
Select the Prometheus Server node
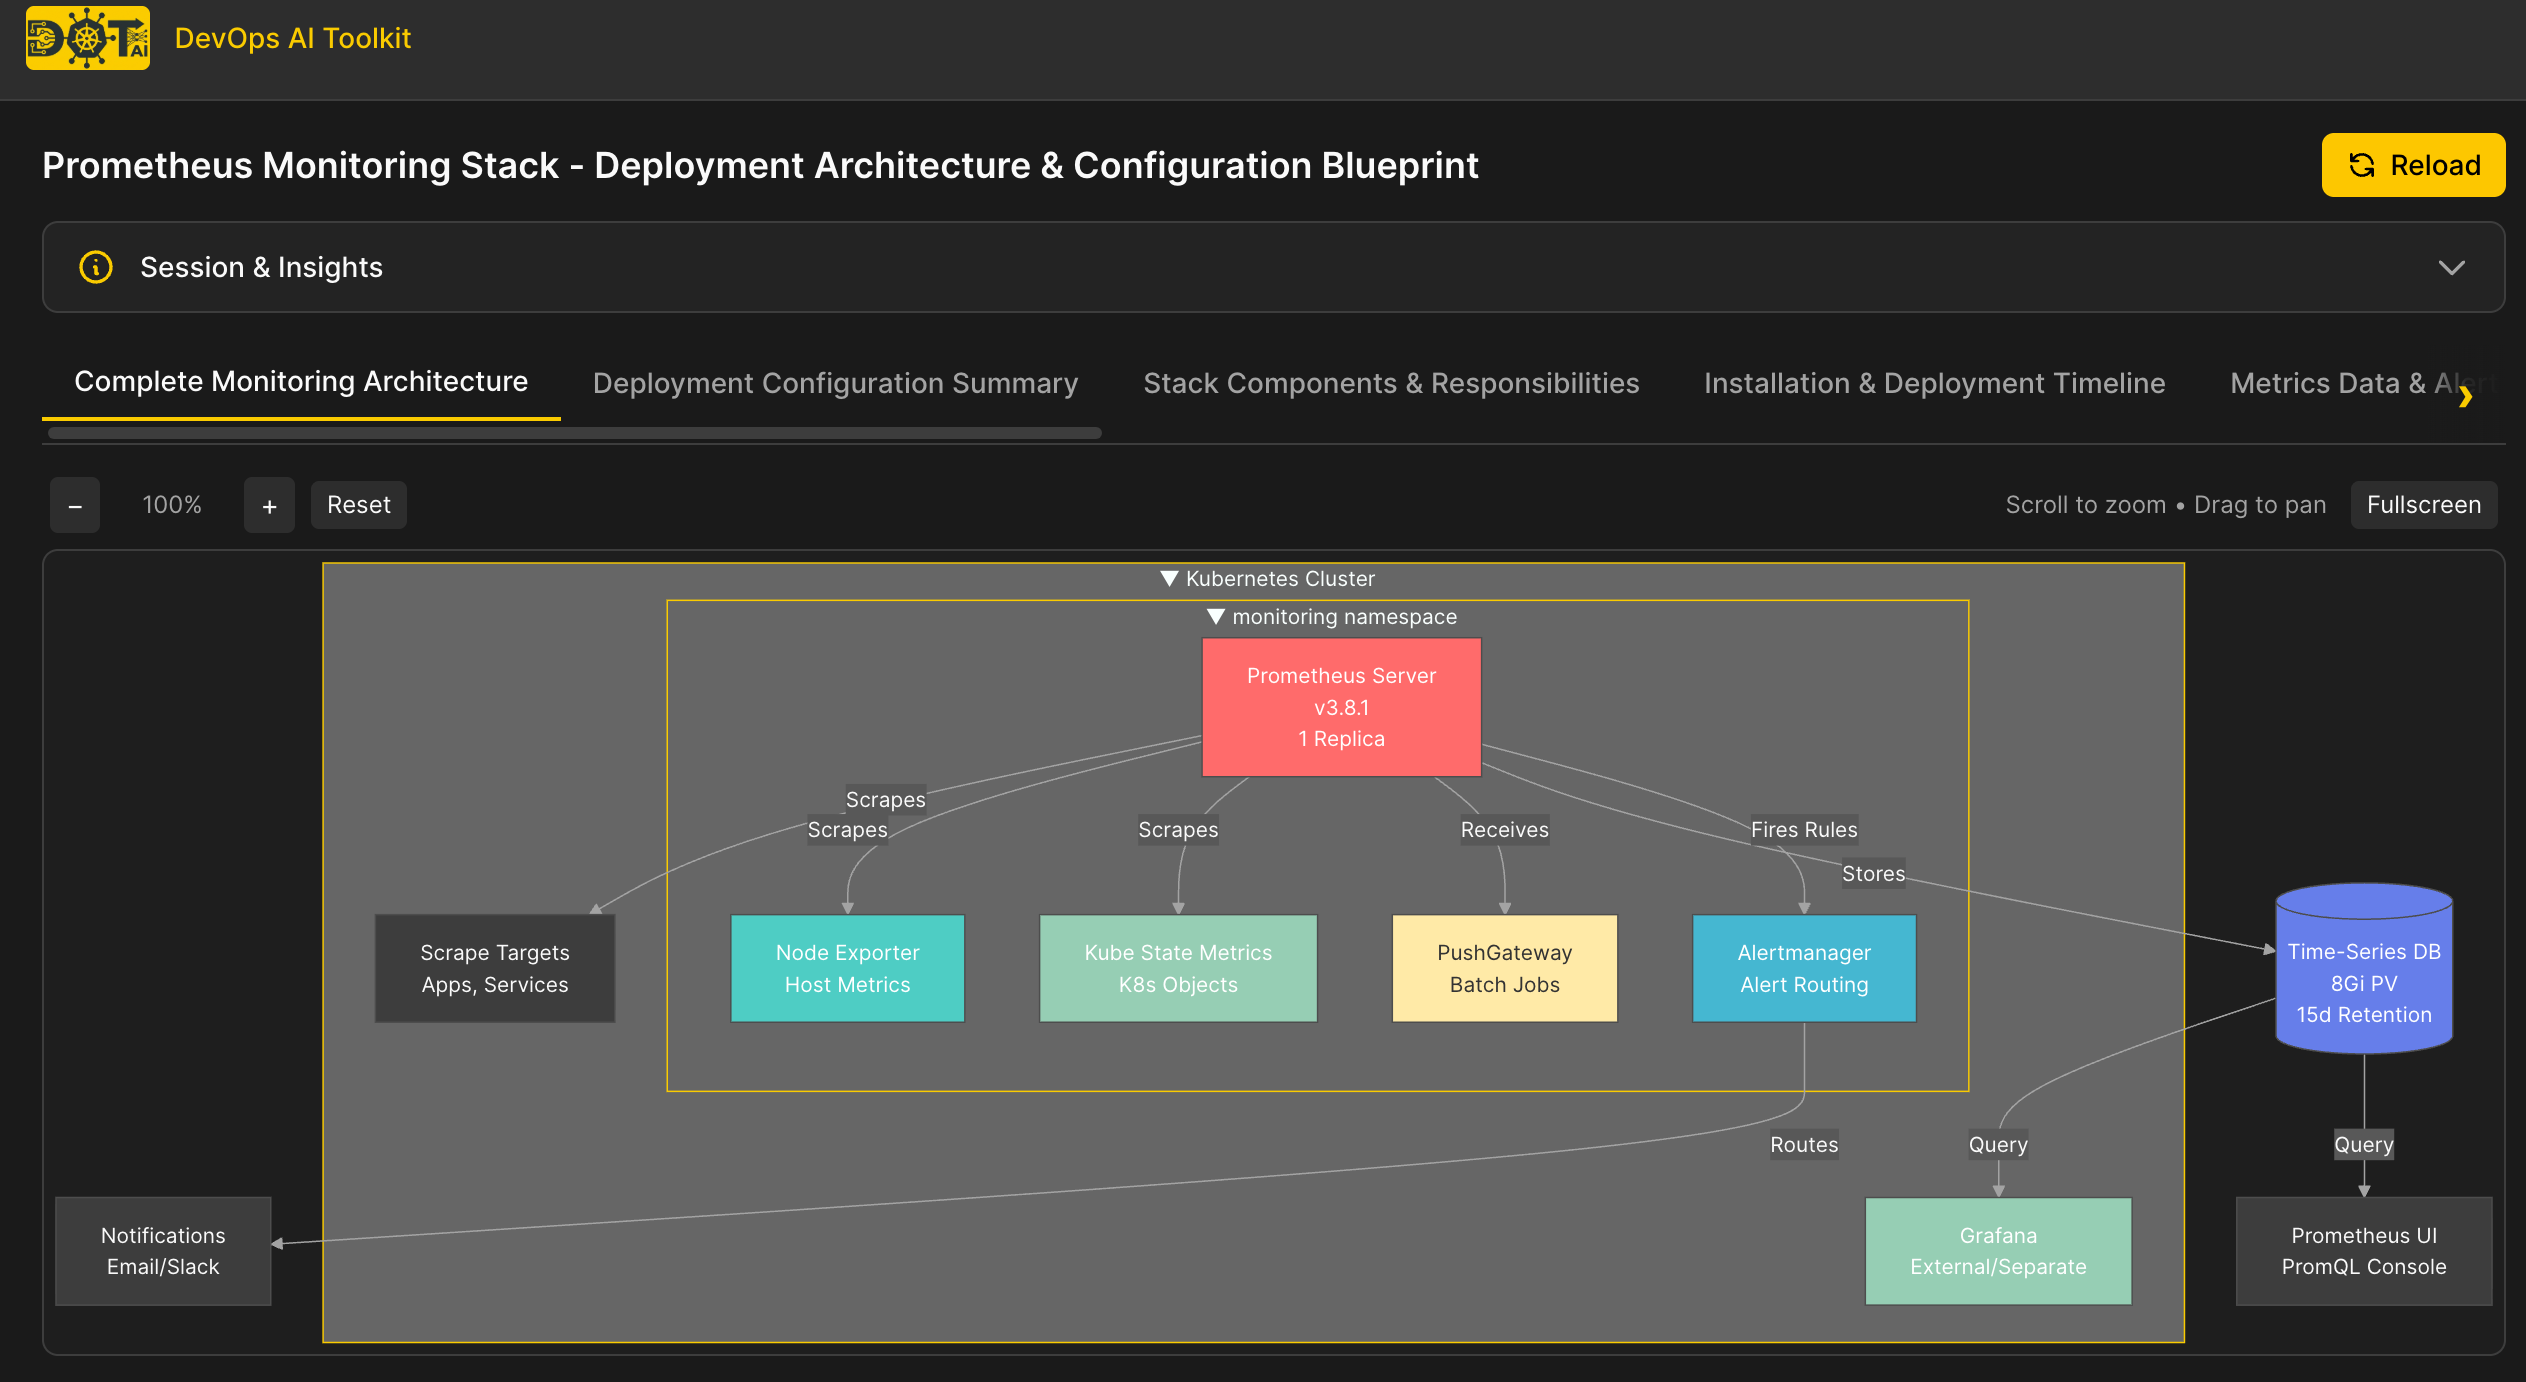pos(1340,707)
